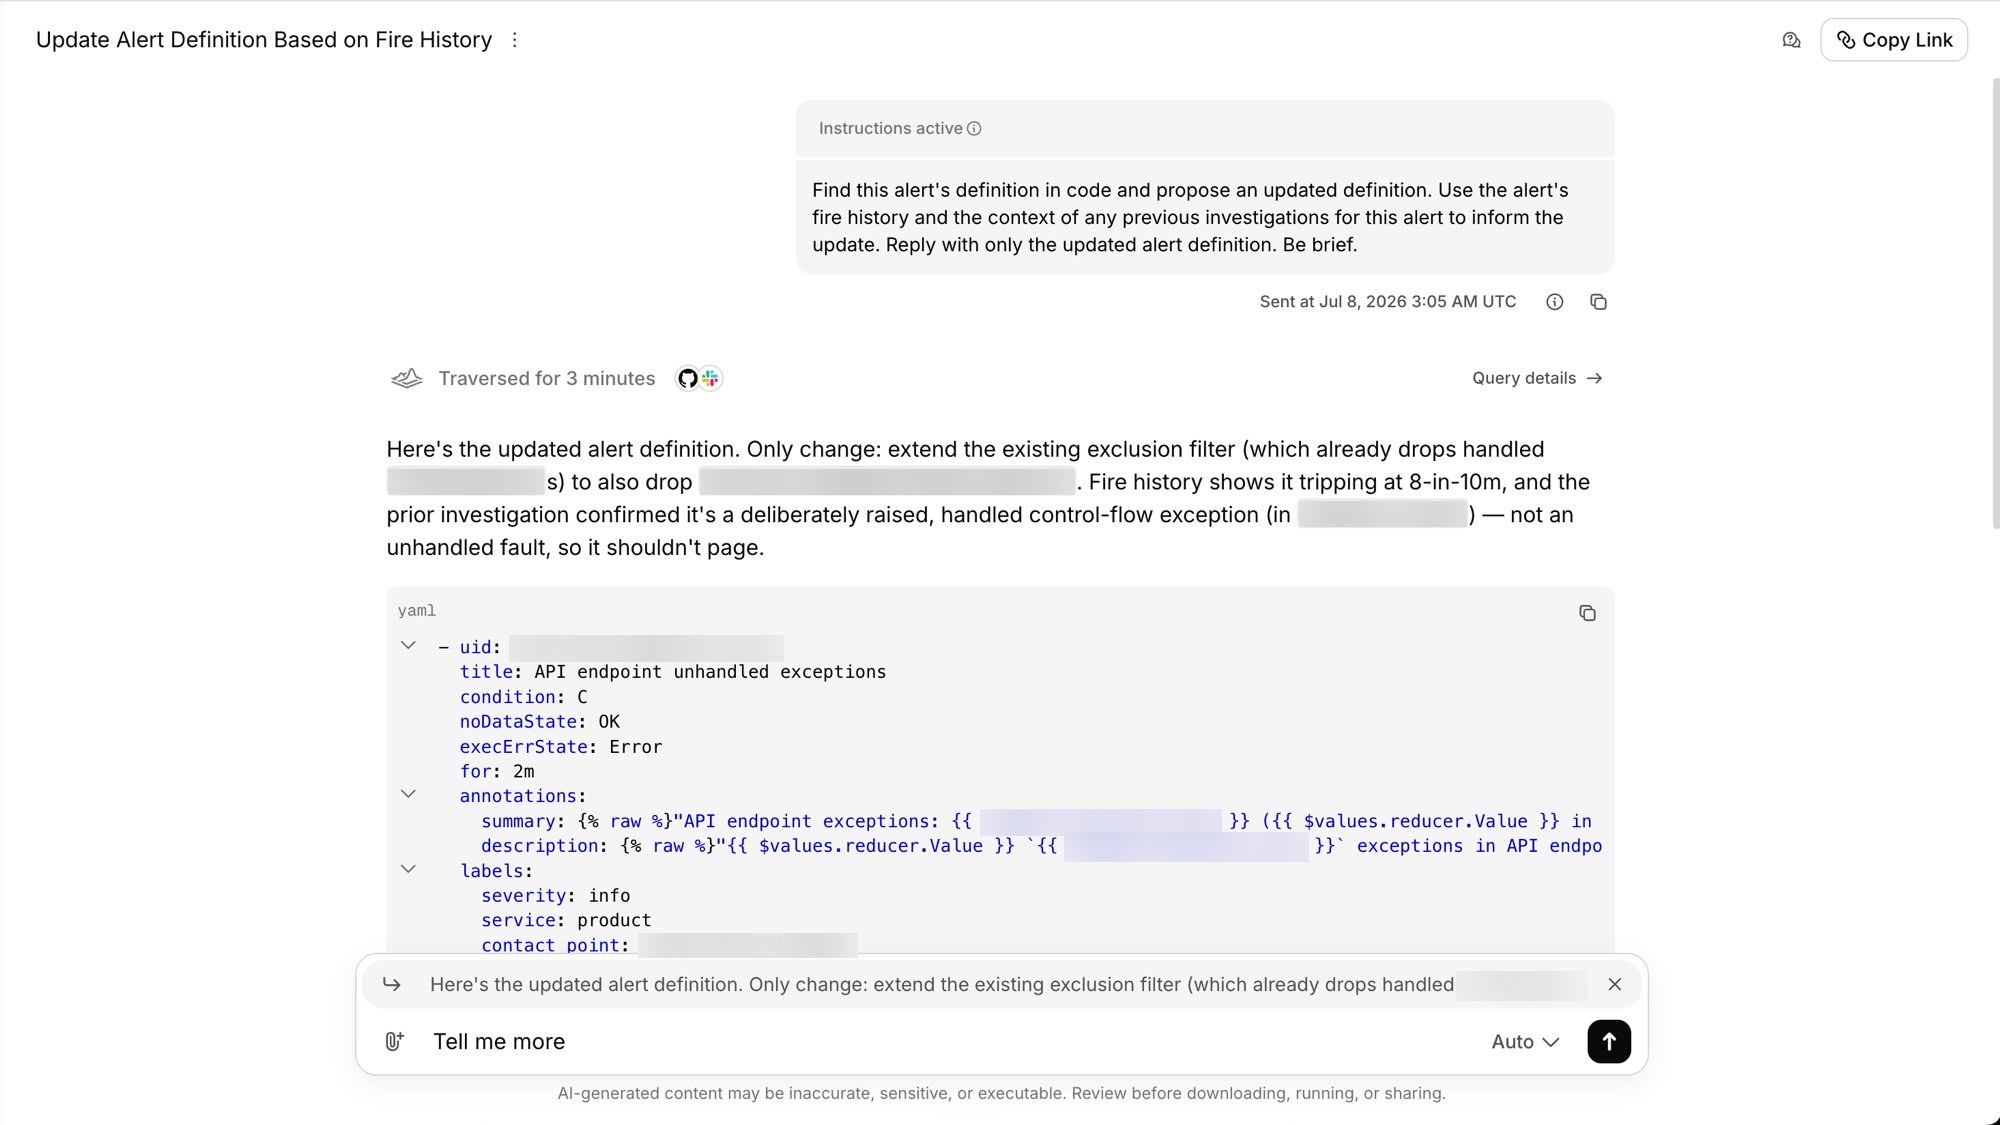The height and width of the screenshot is (1125, 2000).
Task: Click the reply arrow icon in quoted bar
Action: 392,984
